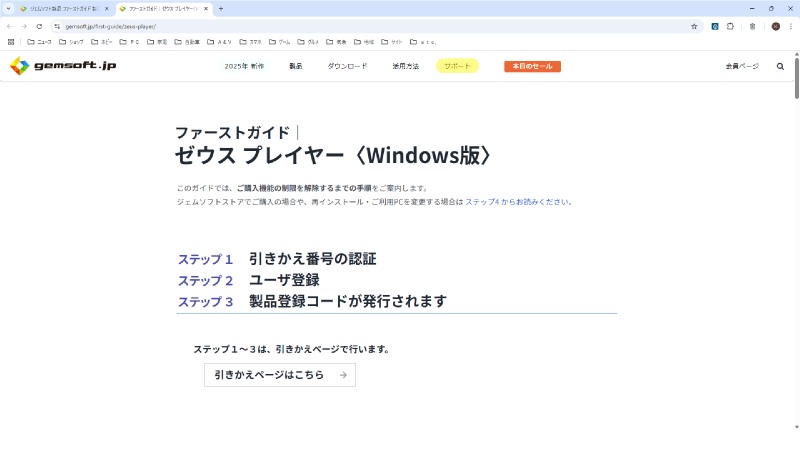Click the Chrome profile avatar
Screen dimensions: 800x450
[775, 26]
